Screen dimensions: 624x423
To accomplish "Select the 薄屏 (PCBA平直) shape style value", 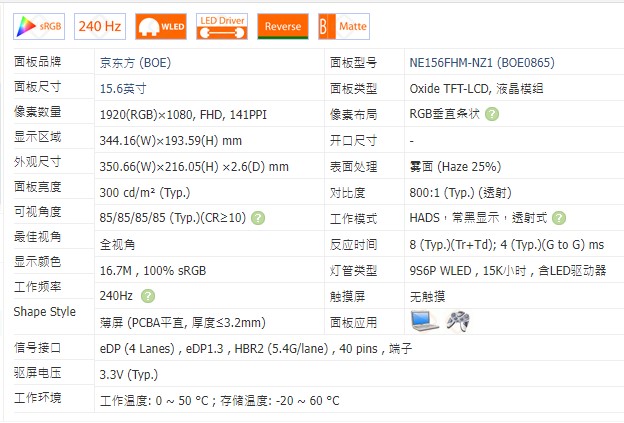I will 183,322.
